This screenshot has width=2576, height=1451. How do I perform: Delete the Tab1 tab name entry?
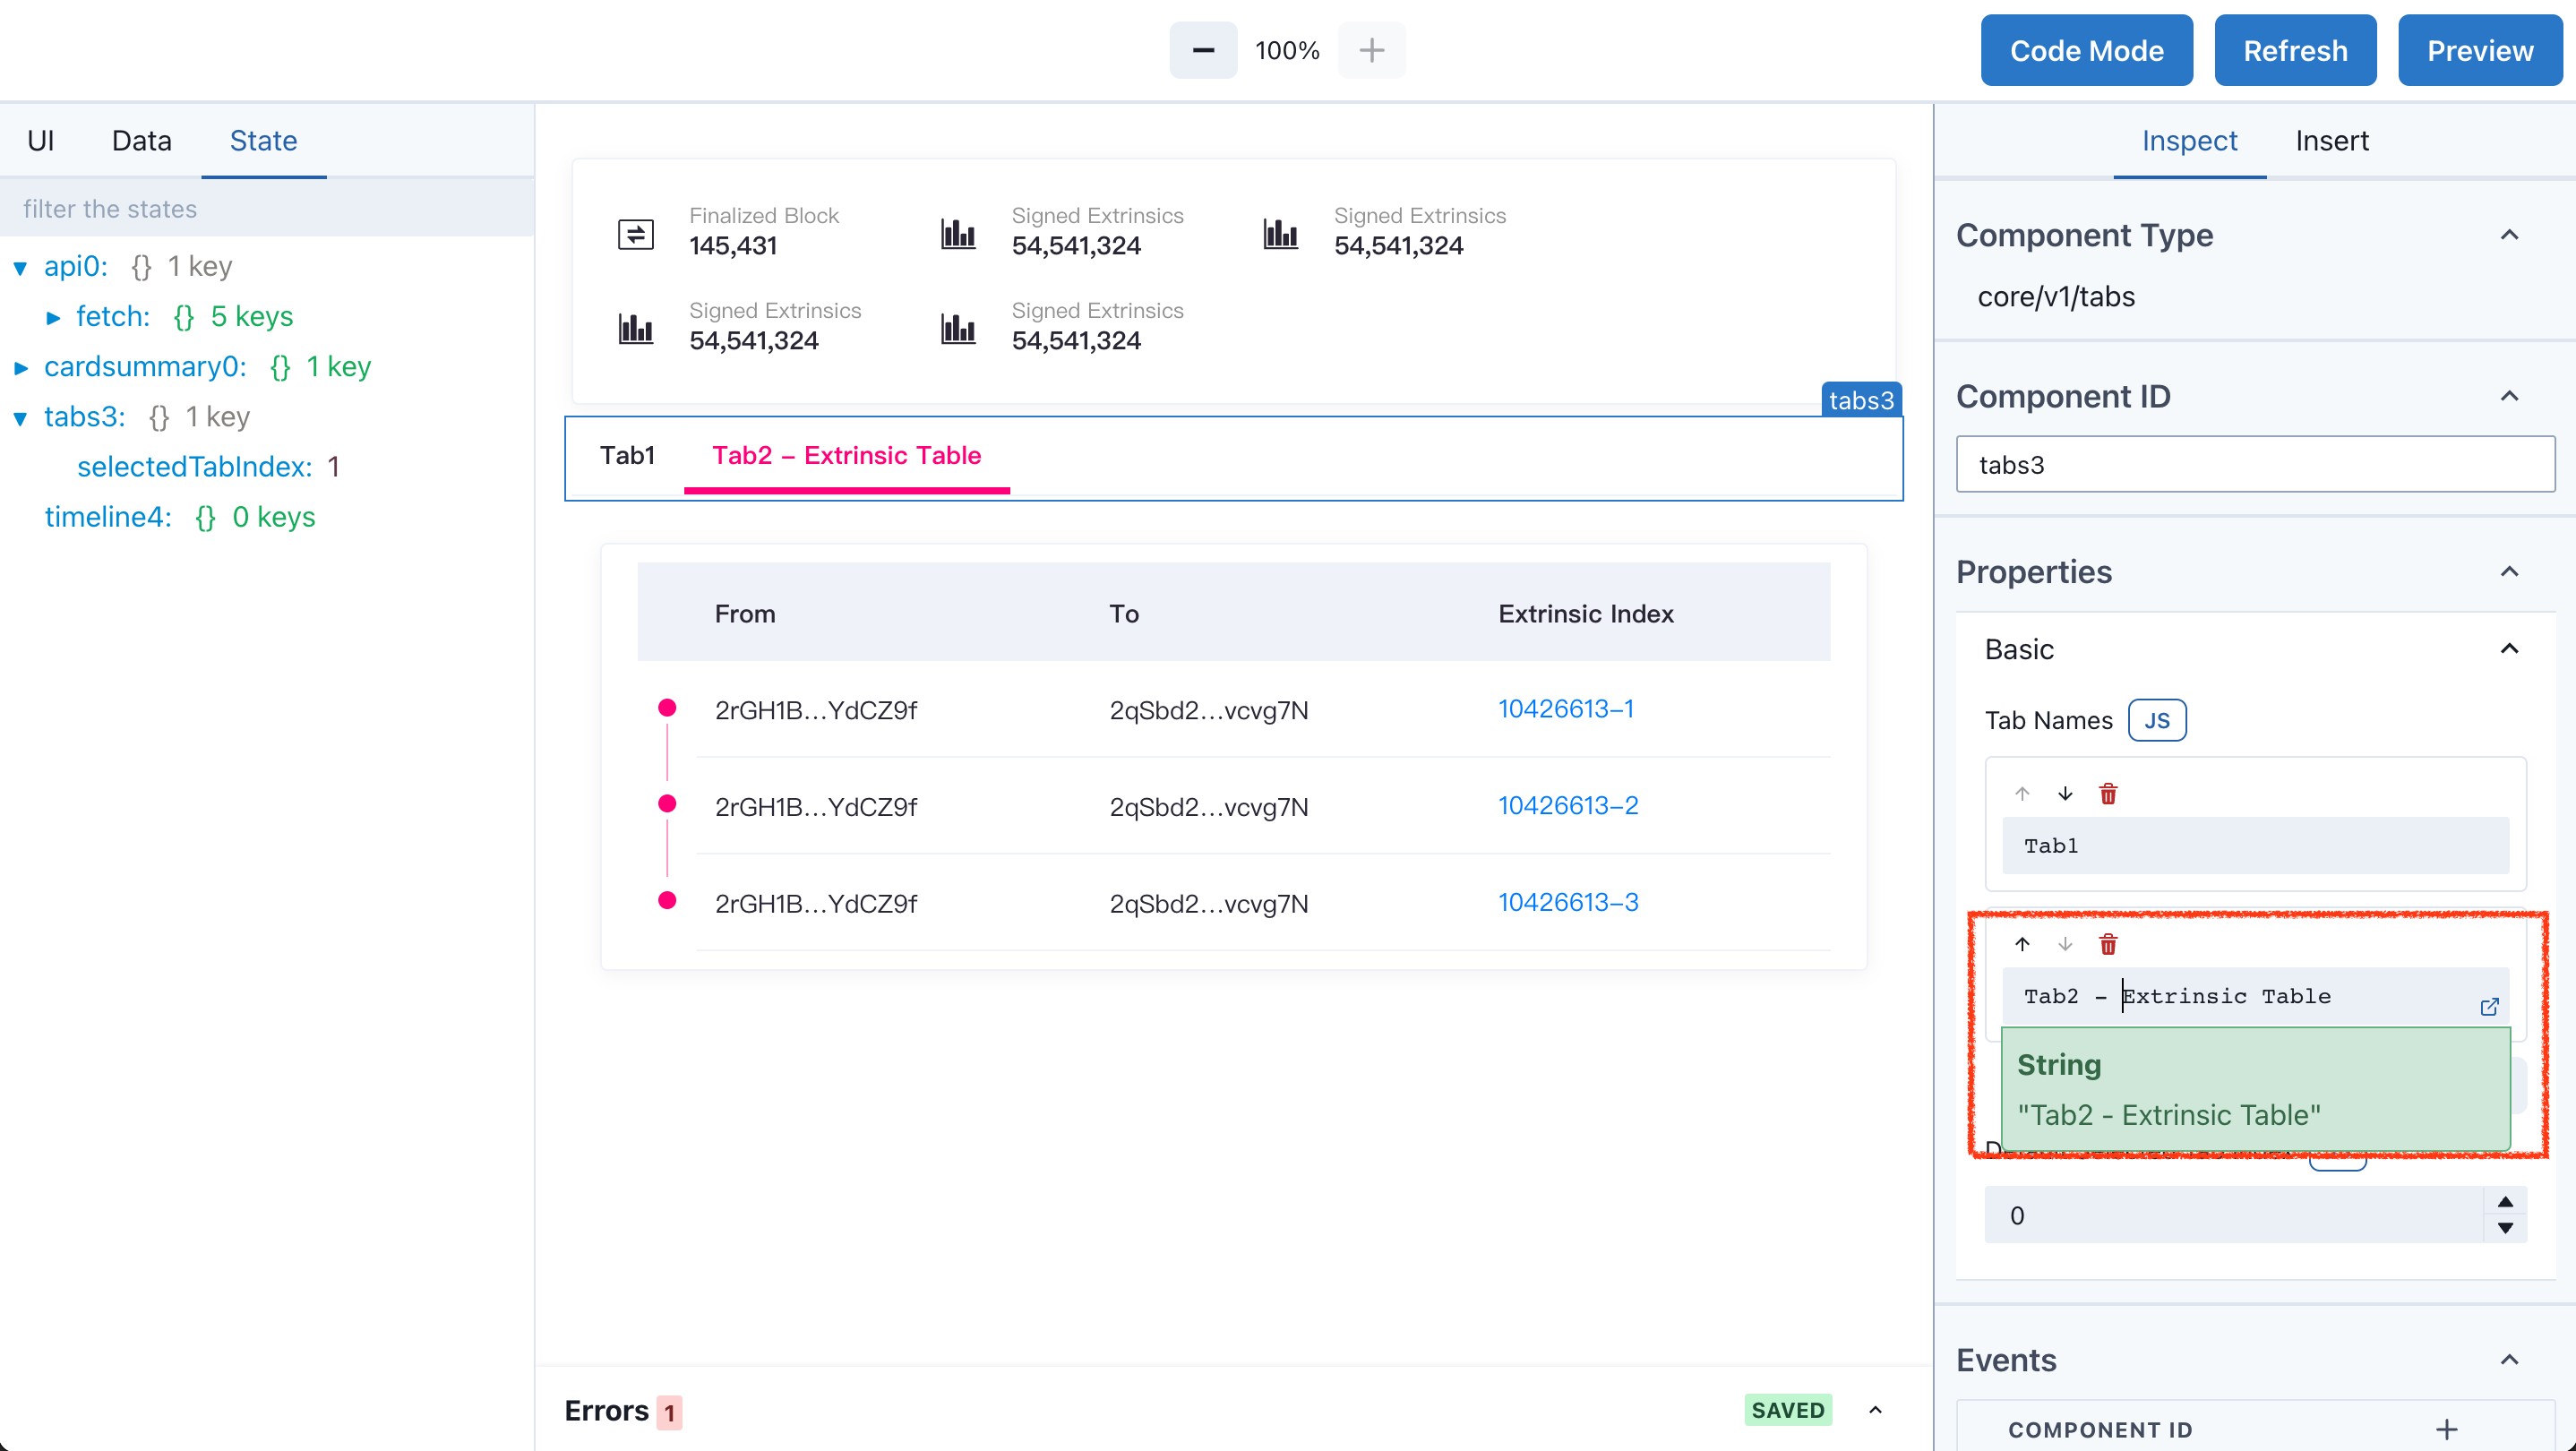(2108, 794)
